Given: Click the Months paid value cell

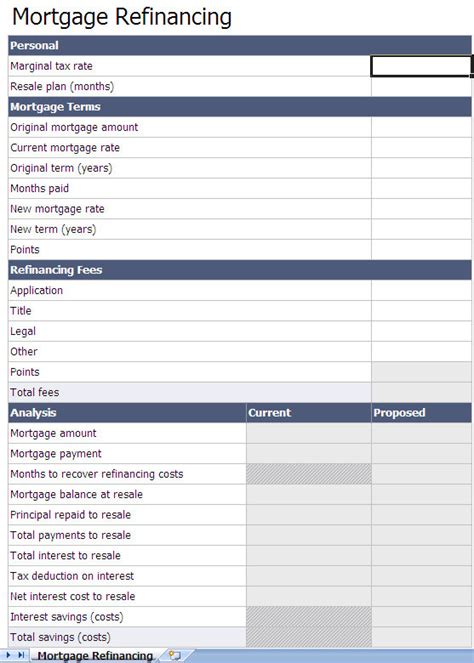Looking at the screenshot, I should click(x=421, y=189).
